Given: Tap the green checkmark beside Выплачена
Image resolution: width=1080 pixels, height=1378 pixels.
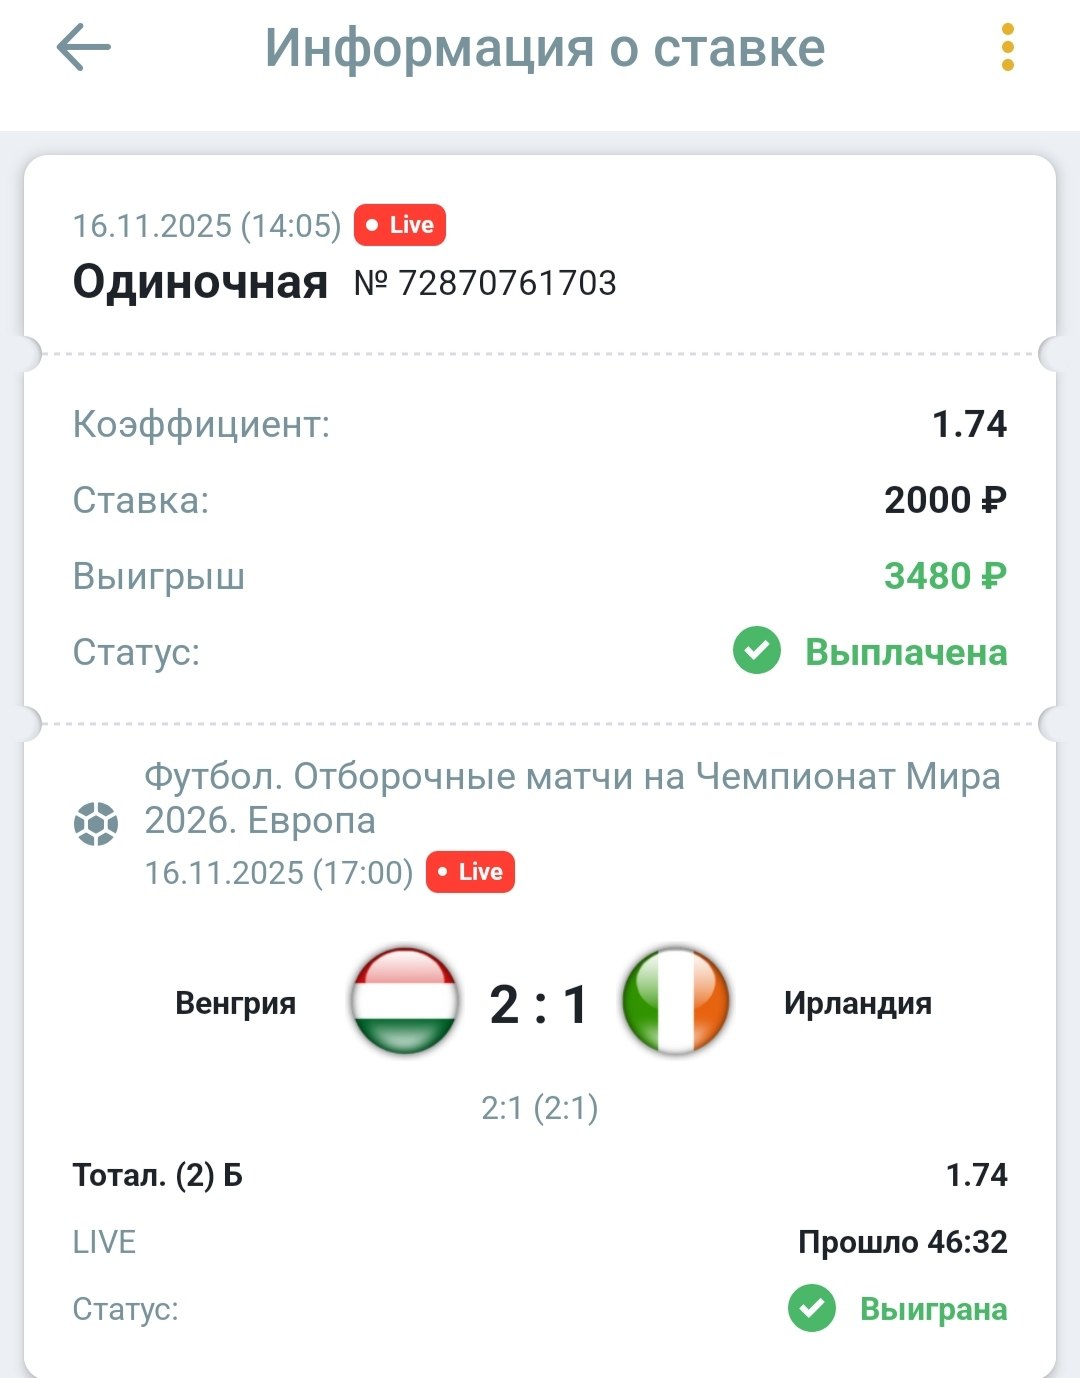Looking at the screenshot, I should tap(757, 652).
